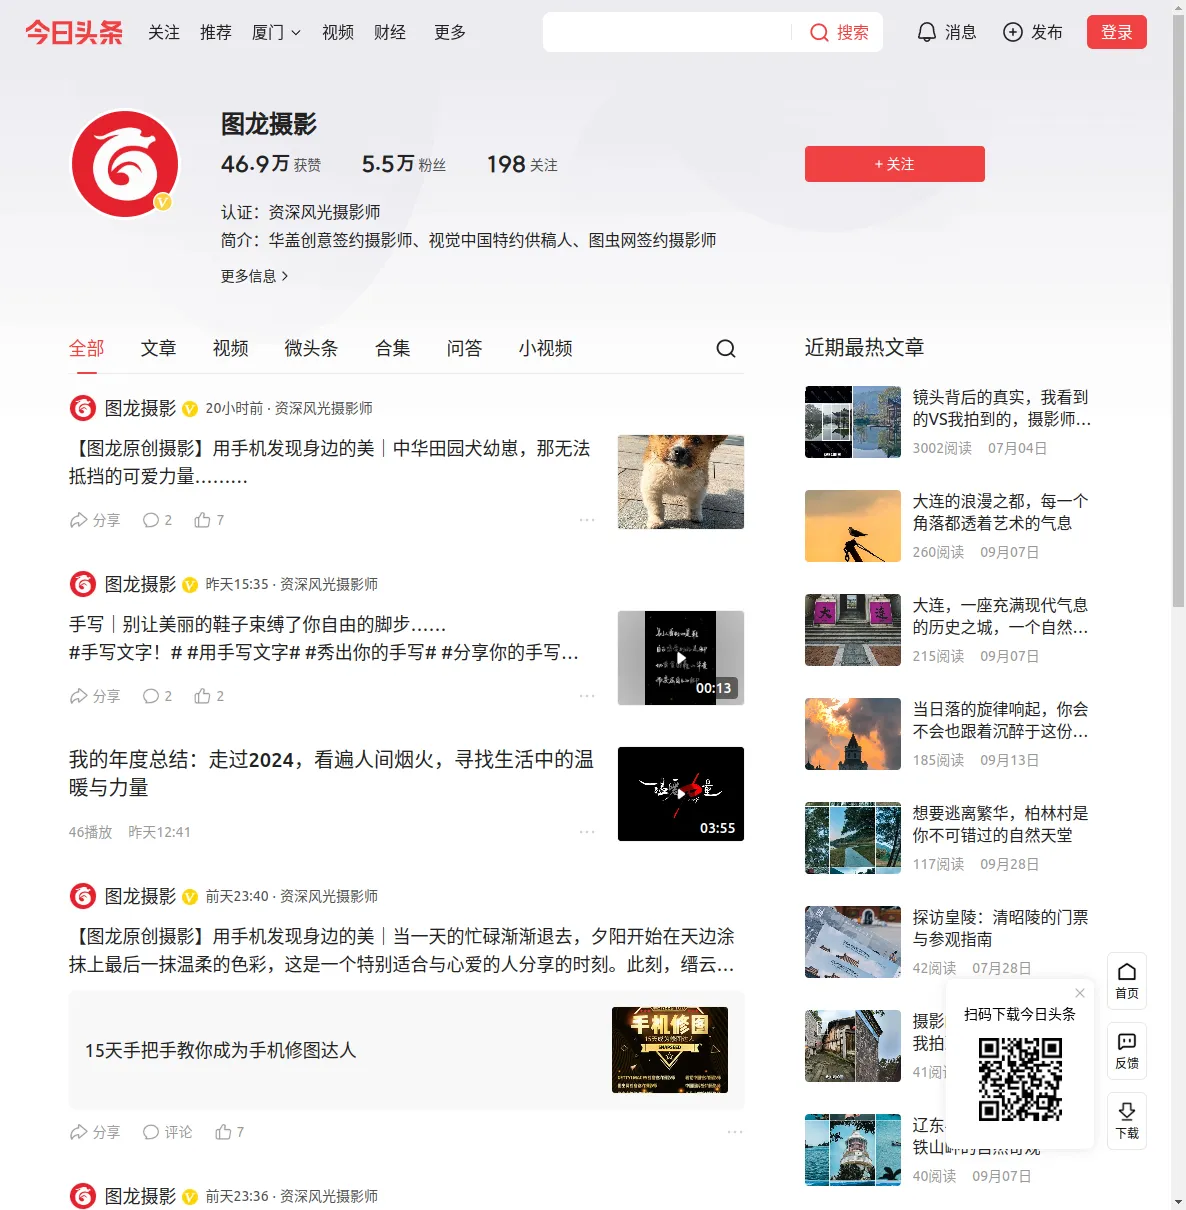
Task: Open comments on the 中华田园犬幼崽 post
Action: pos(157,520)
